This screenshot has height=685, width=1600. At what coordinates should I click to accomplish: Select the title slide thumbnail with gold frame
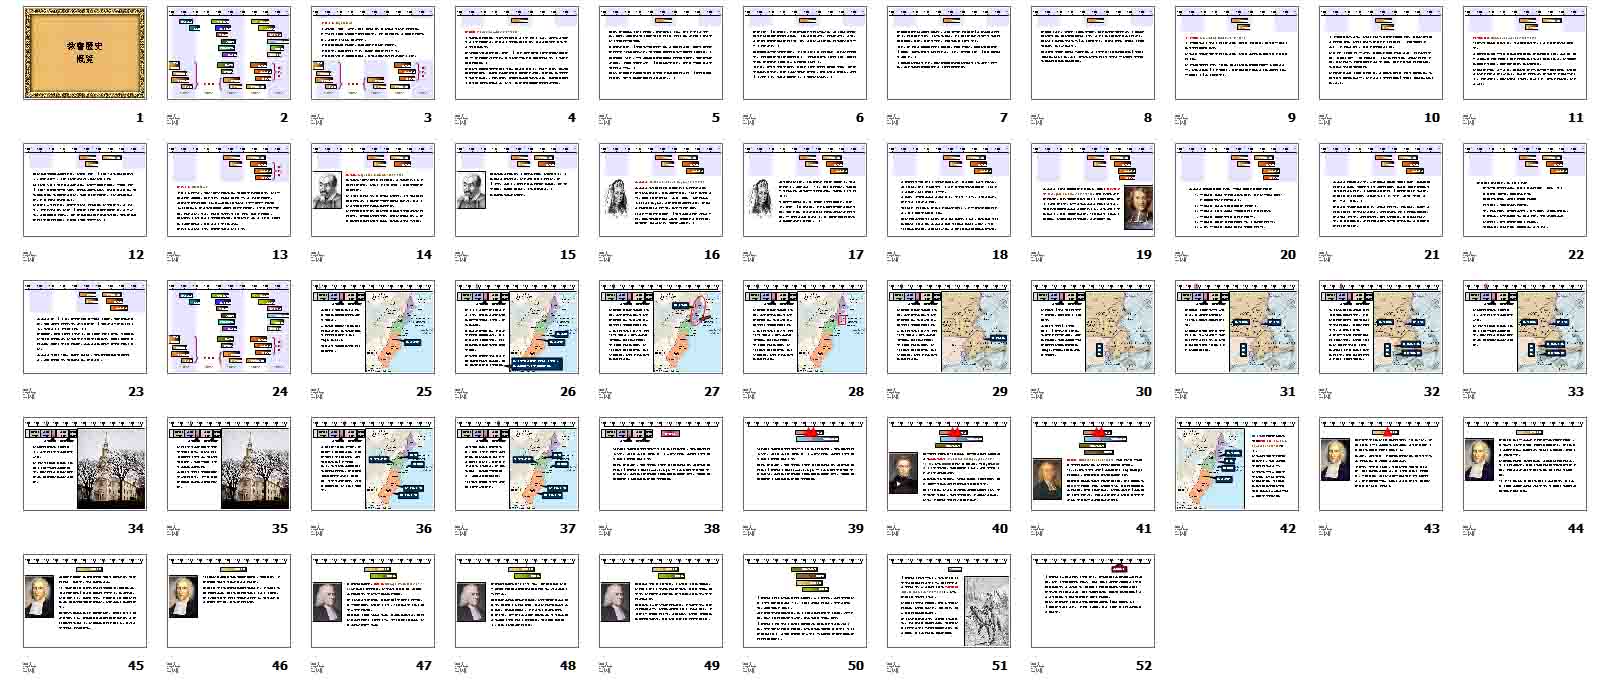85,53
